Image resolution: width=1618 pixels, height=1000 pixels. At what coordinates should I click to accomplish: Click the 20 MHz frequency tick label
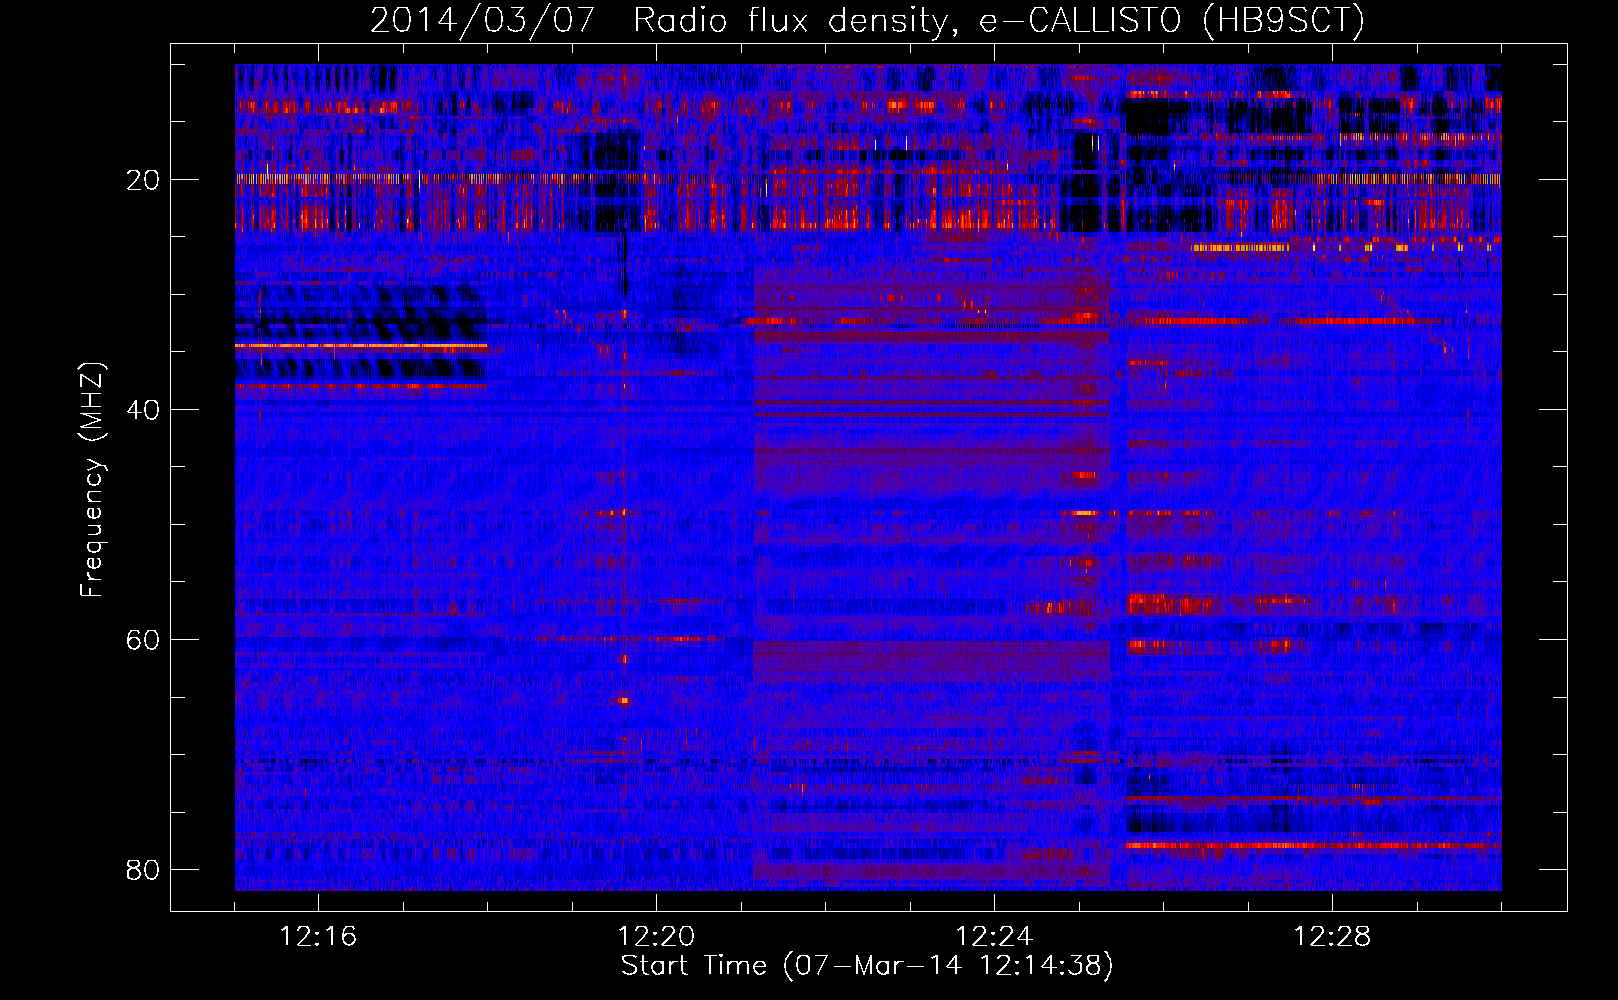143,180
